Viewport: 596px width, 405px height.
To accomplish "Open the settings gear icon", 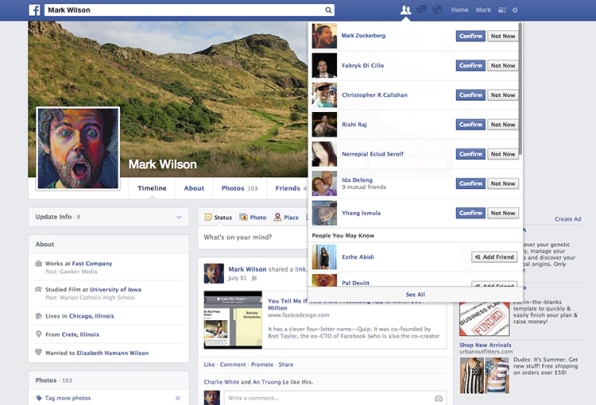I will tap(515, 10).
